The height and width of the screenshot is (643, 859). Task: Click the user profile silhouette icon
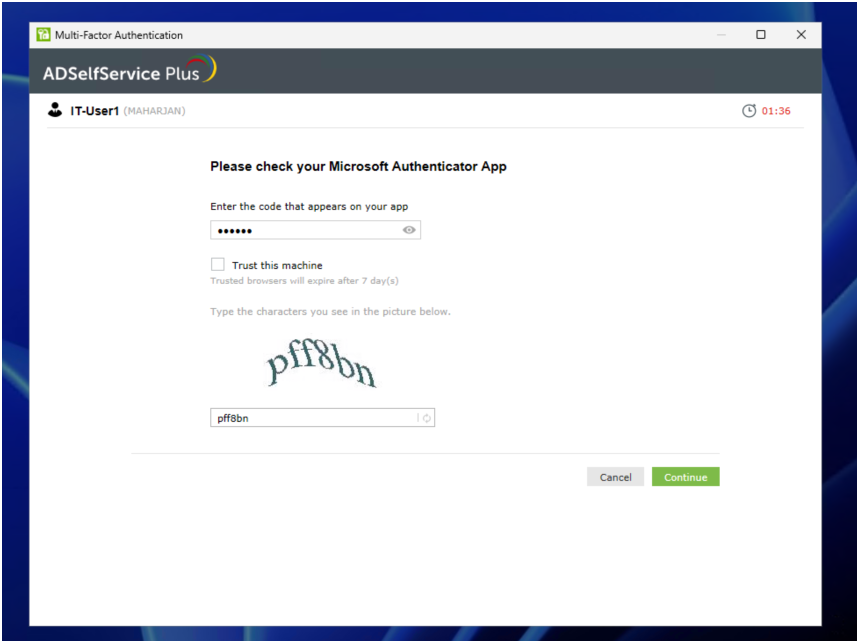[x=55, y=110]
